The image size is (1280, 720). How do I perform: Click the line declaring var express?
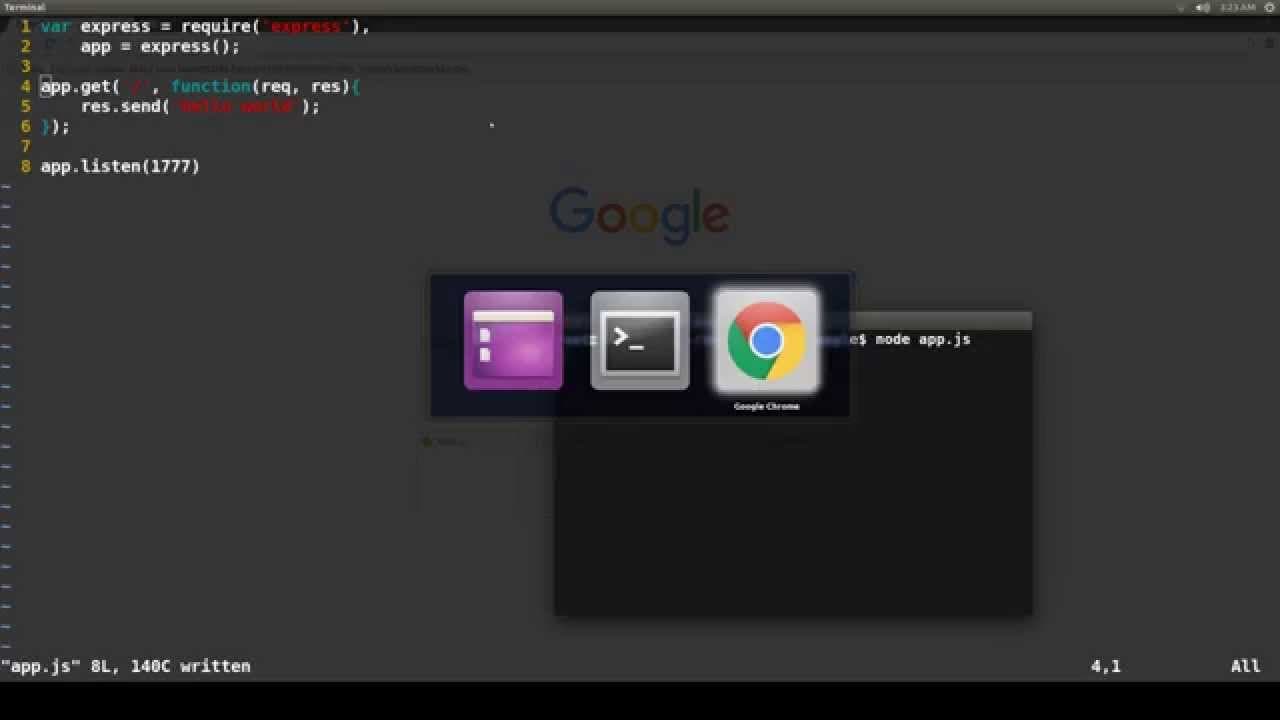tap(205, 26)
